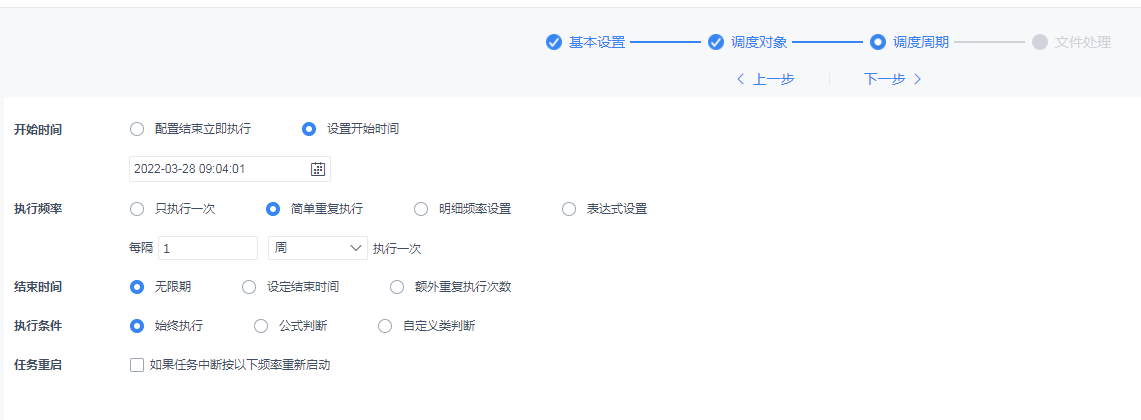Select 额外重复执行次数 radio option
The height and width of the screenshot is (420, 1141).
click(x=397, y=287)
